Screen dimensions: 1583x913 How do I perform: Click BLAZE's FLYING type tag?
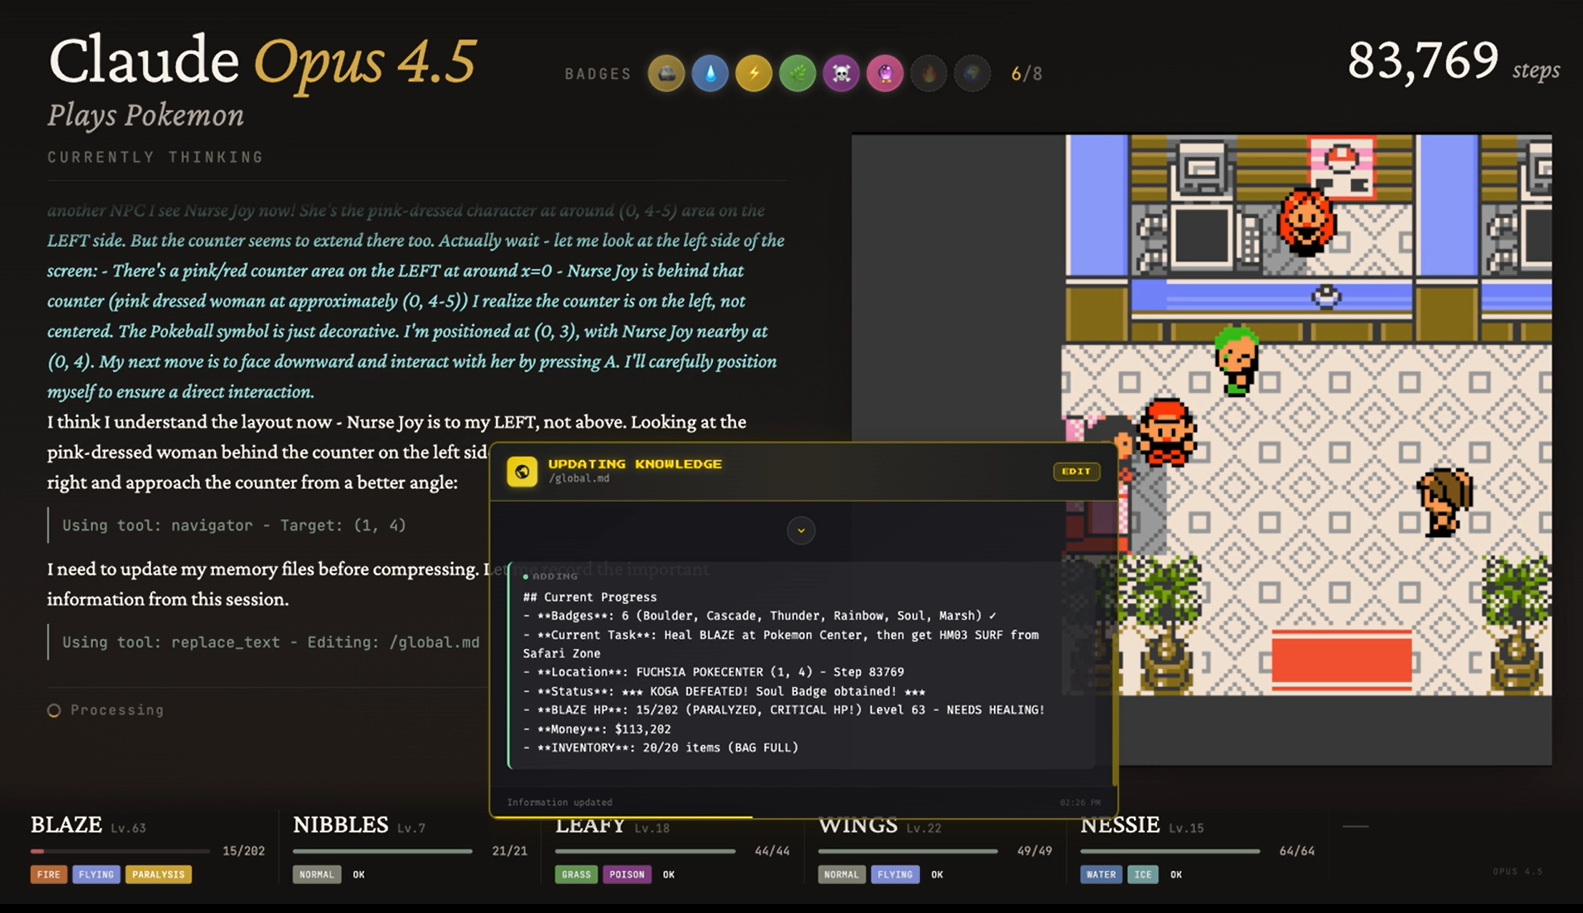[x=96, y=874]
